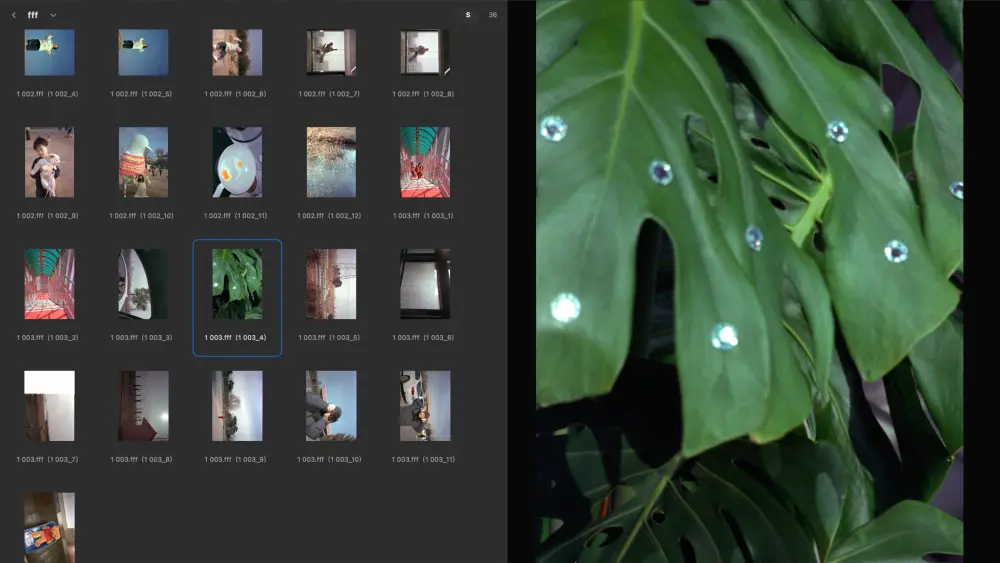Select thumbnail 1 002_4 of child on blue
This screenshot has height=563, width=1000.
49,52
